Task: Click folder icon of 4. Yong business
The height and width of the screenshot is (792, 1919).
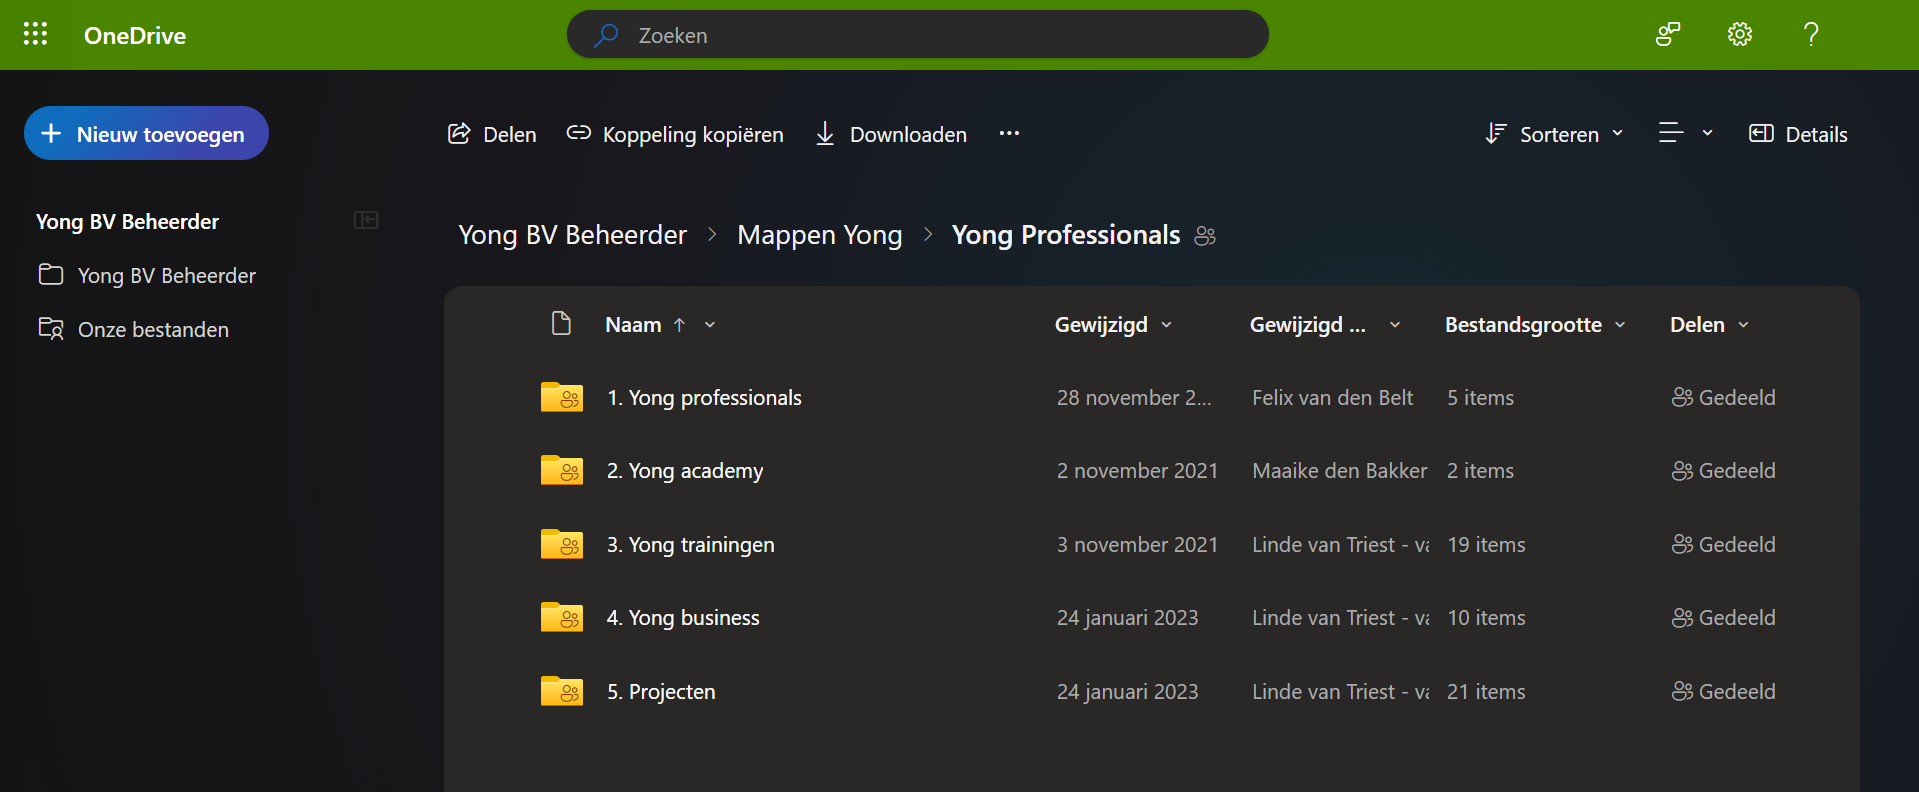Action: 562,617
